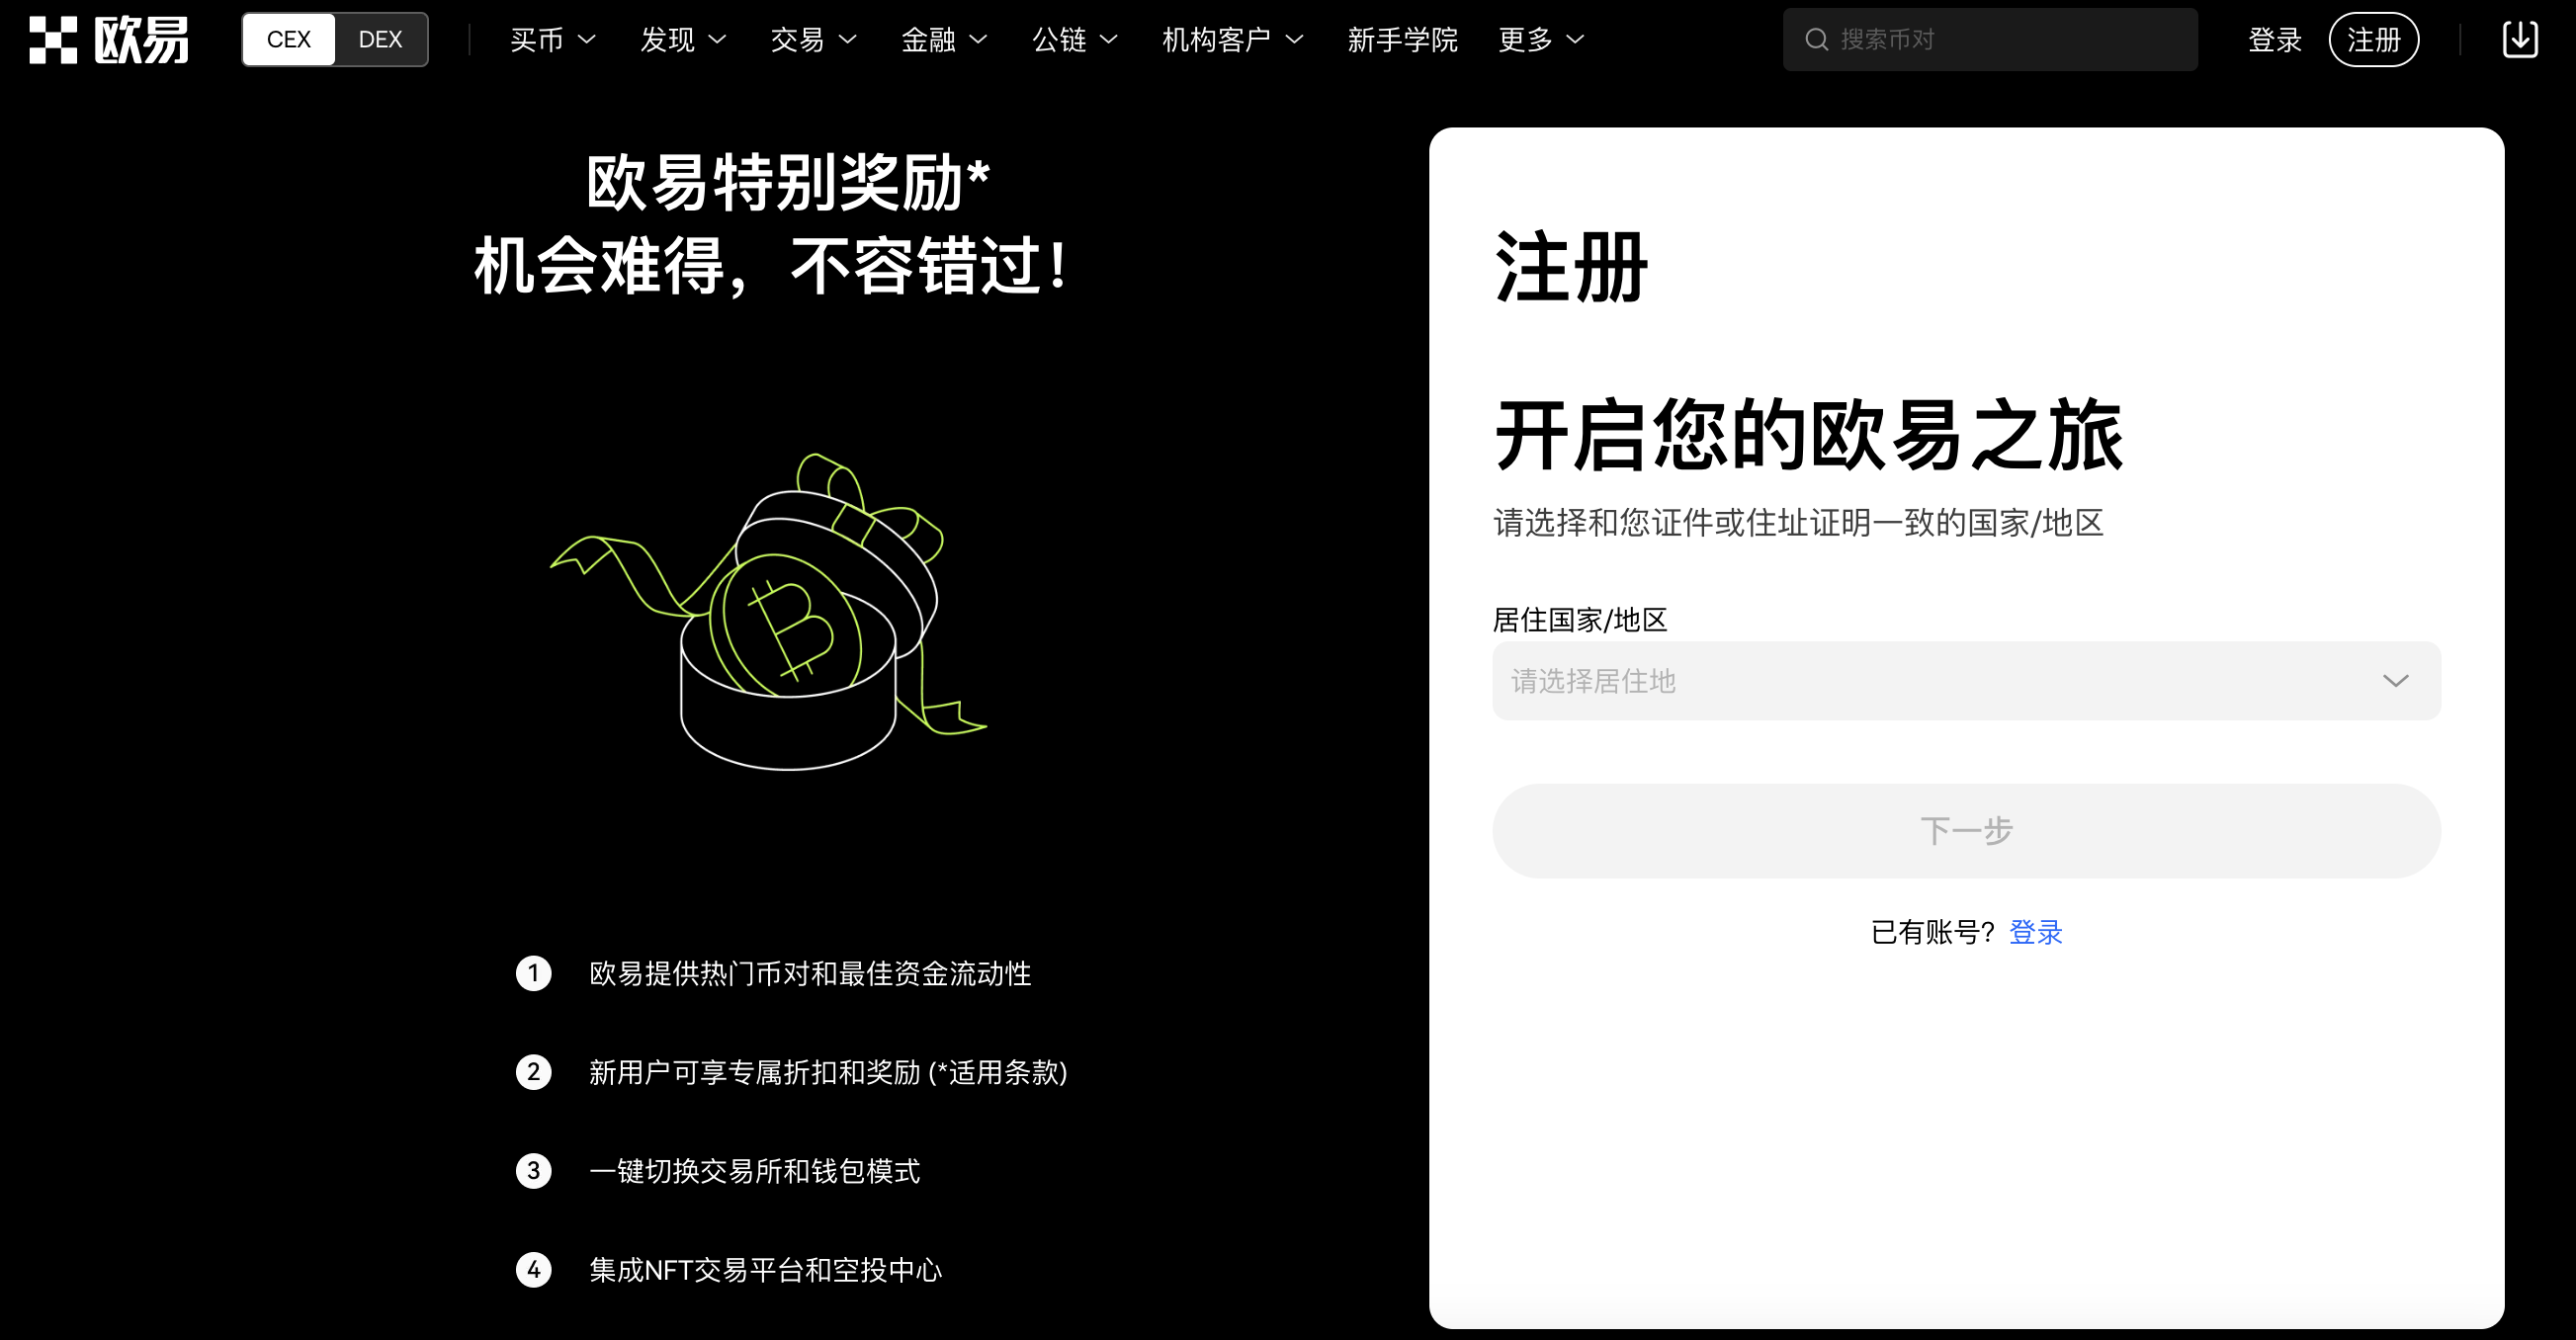Click the OKX 欧易 logo
The width and height of the screenshot is (2576, 1340).
pyautogui.click(x=109, y=40)
